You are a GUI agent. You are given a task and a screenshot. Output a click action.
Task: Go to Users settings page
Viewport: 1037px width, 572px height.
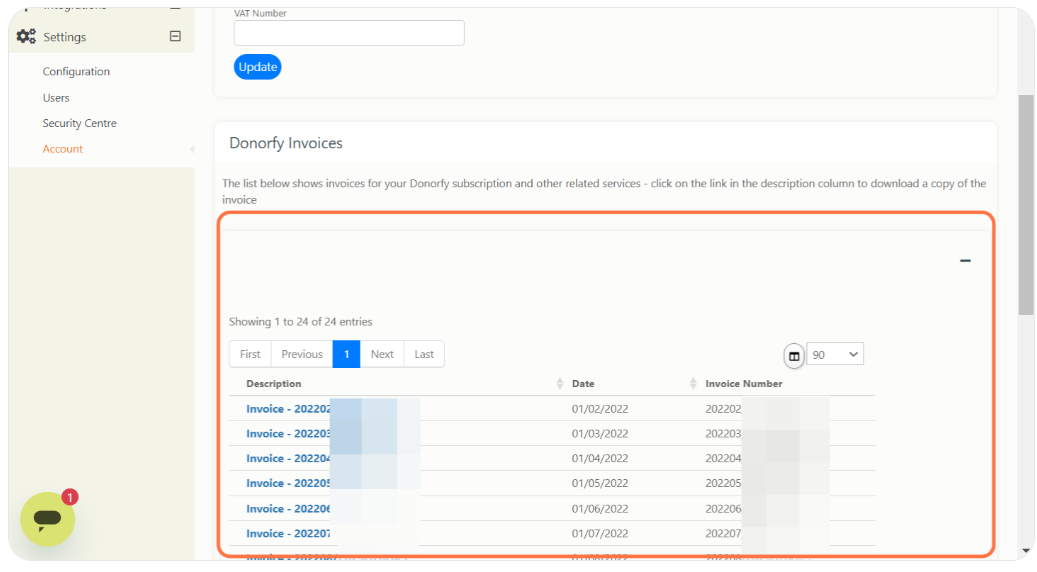pos(56,98)
